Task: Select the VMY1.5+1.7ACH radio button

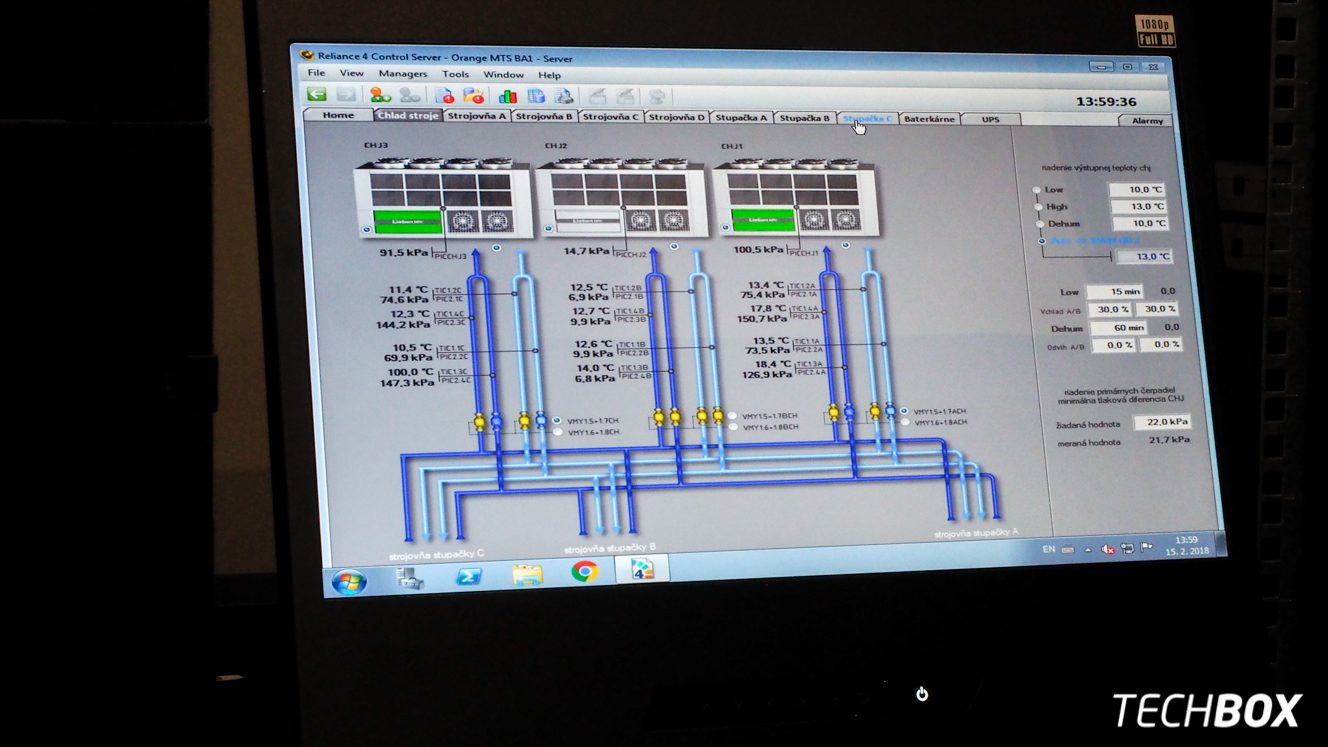Action: (904, 411)
